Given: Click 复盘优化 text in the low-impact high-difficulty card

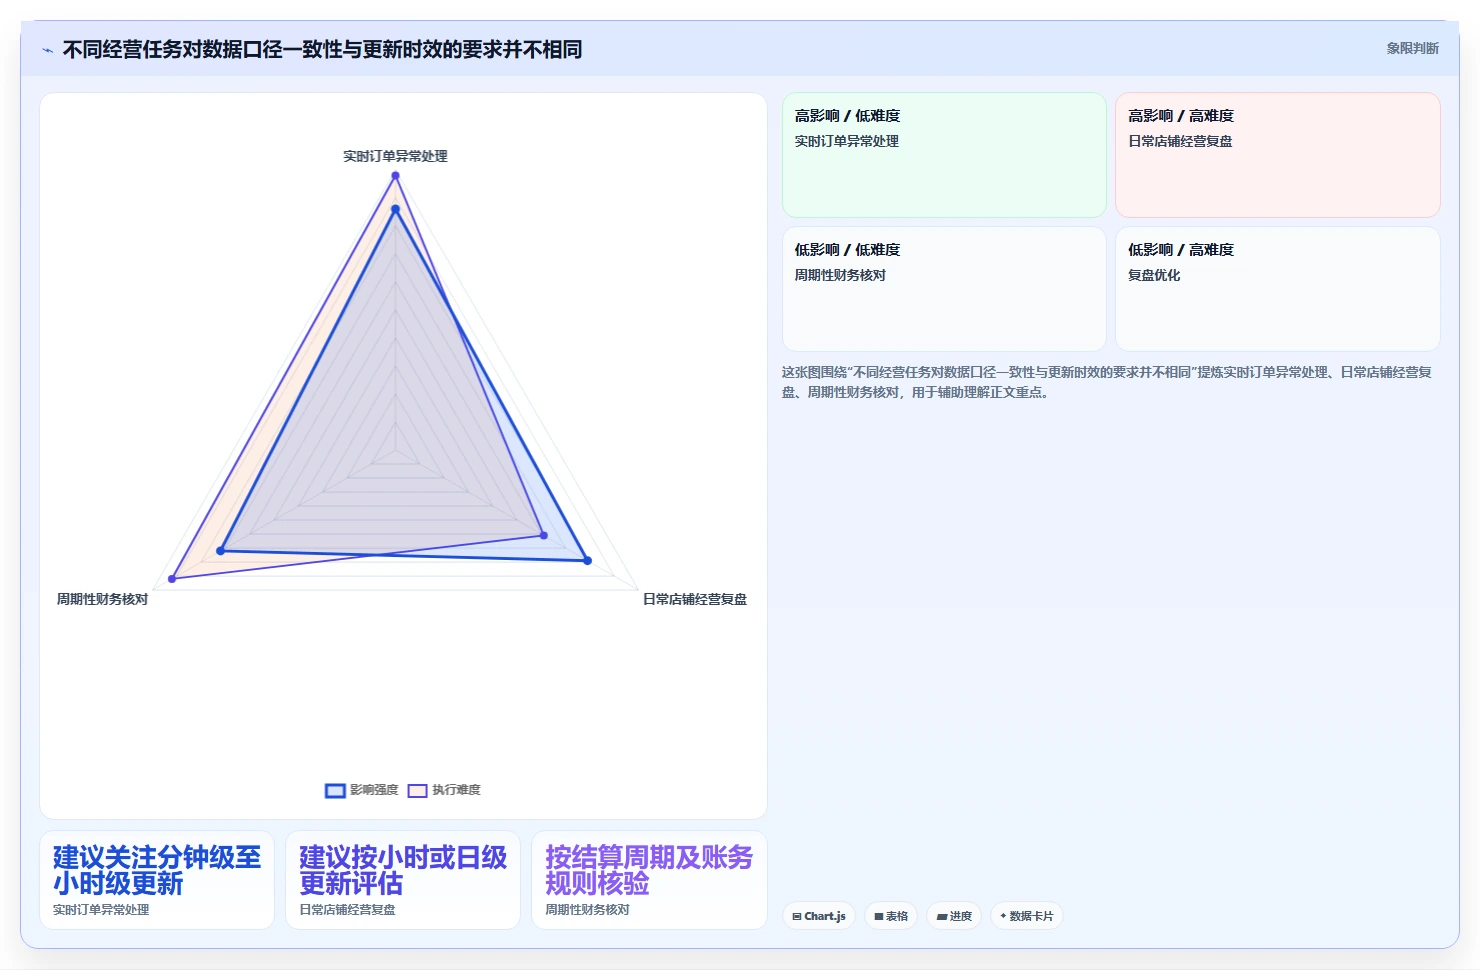Looking at the screenshot, I should pos(1154,275).
